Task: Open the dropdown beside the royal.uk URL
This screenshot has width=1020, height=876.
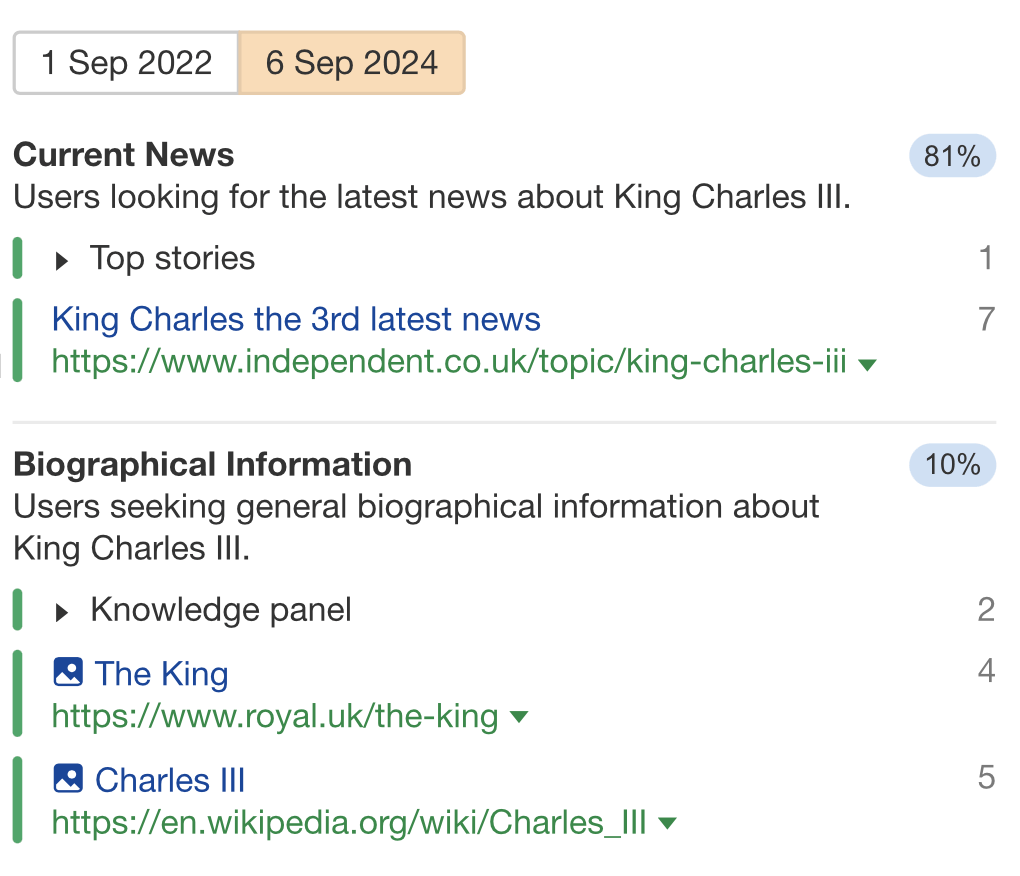Action: coord(519,718)
